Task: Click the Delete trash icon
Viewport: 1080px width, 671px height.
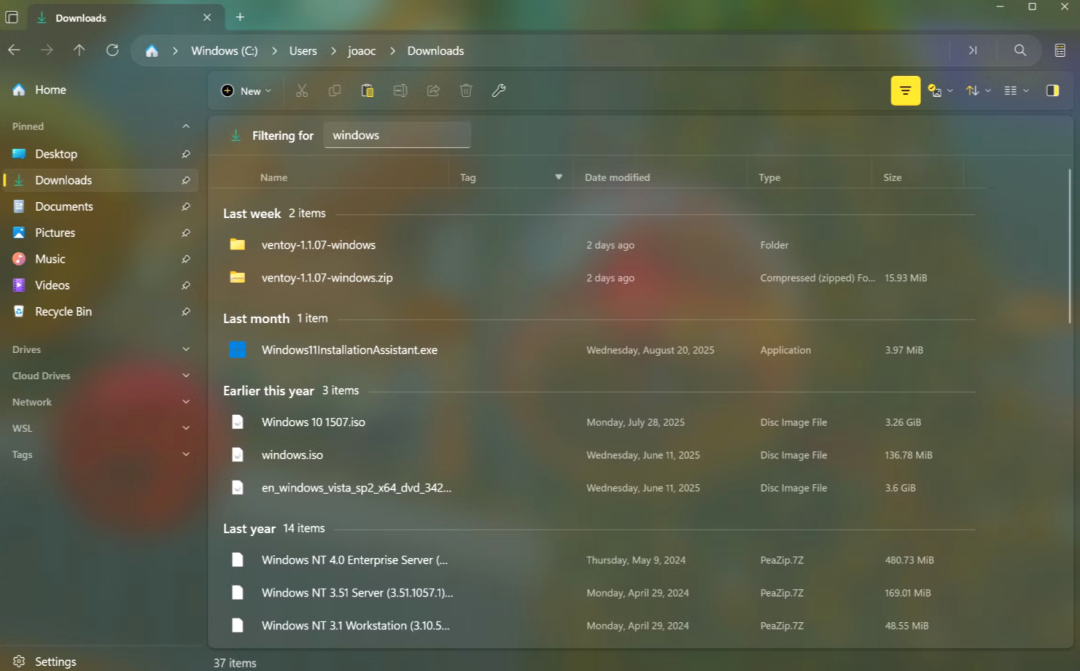Action: click(466, 91)
